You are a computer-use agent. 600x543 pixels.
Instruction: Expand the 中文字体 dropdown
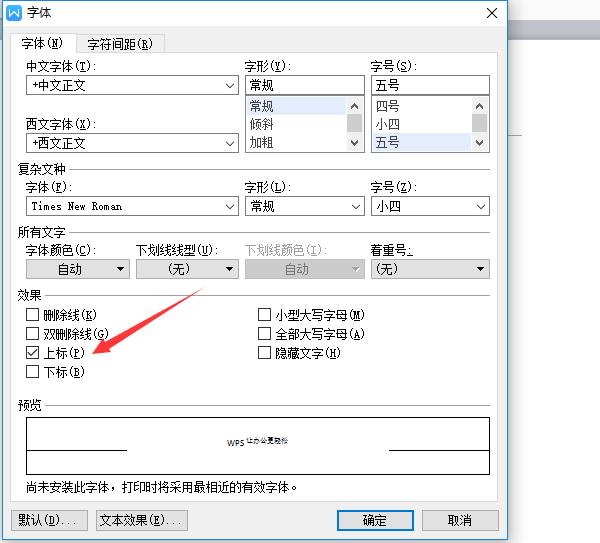pos(230,85)
